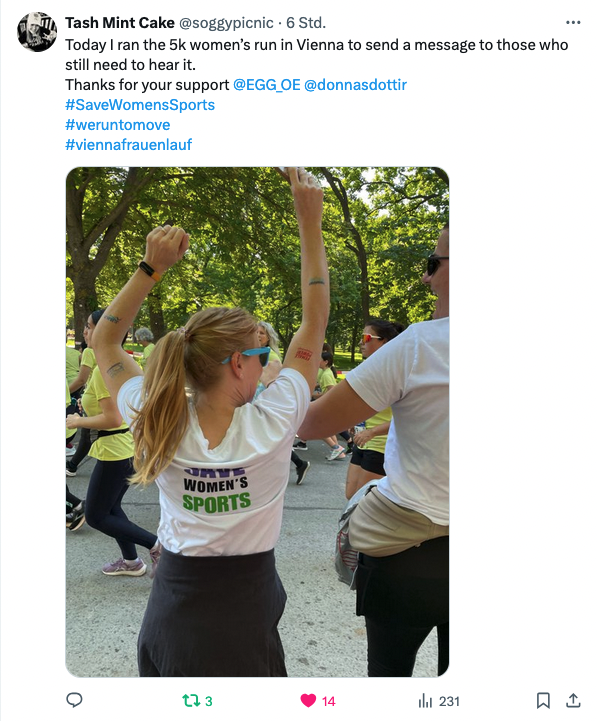Open the #viennafrauenlauf hashtag

128,145
